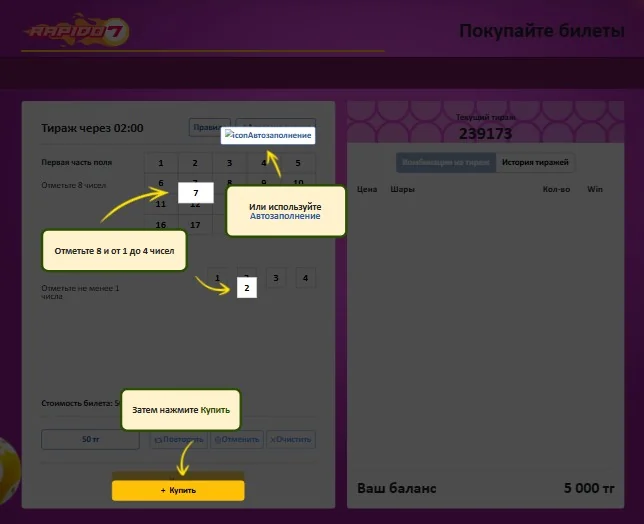Switch to Комбинации на тираж tab
644x524 pixels.
tap(446, 162)
